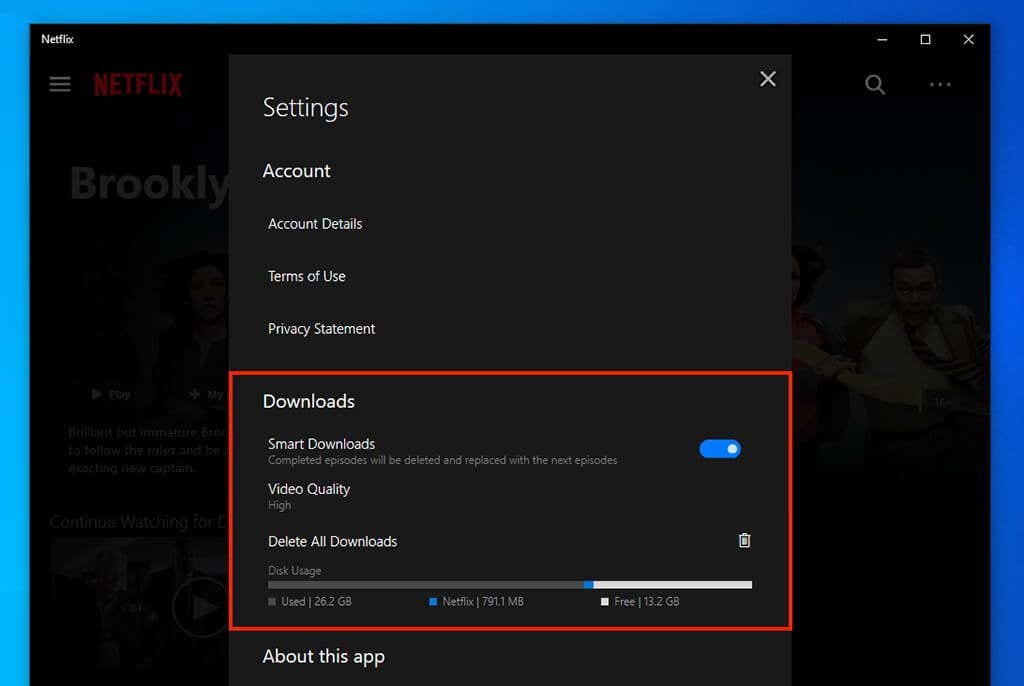Select the Downloads settings section
The image size is (1024, 686).
coord(308,401)
